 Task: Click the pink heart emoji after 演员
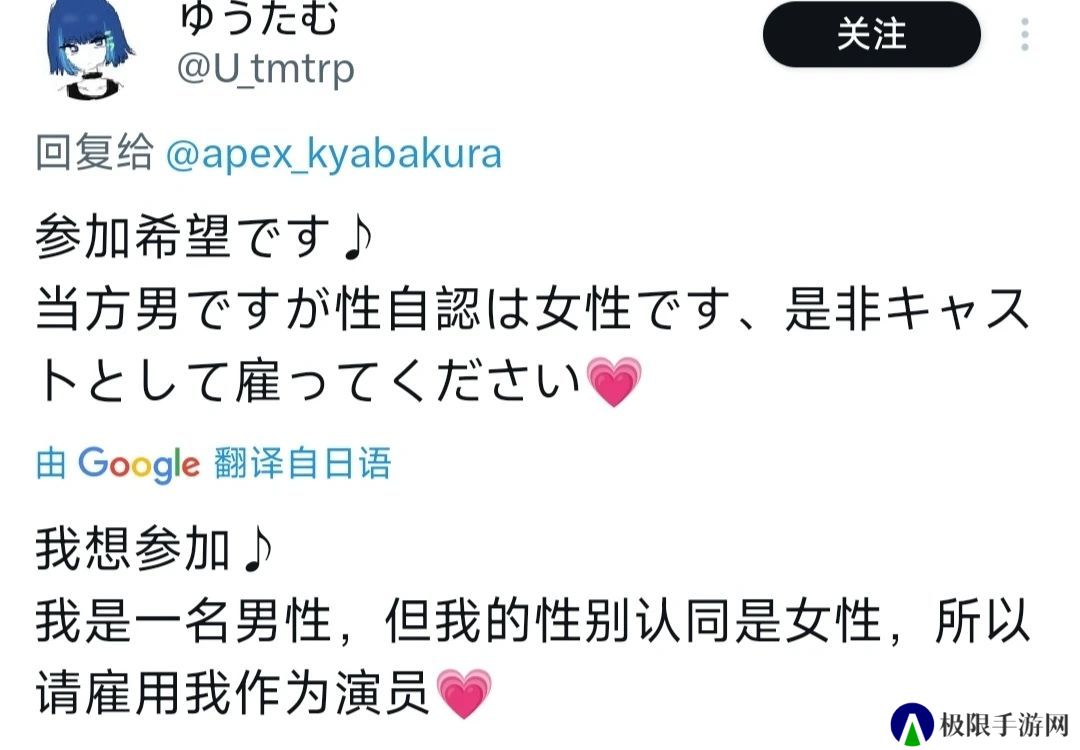click(464, 694)
